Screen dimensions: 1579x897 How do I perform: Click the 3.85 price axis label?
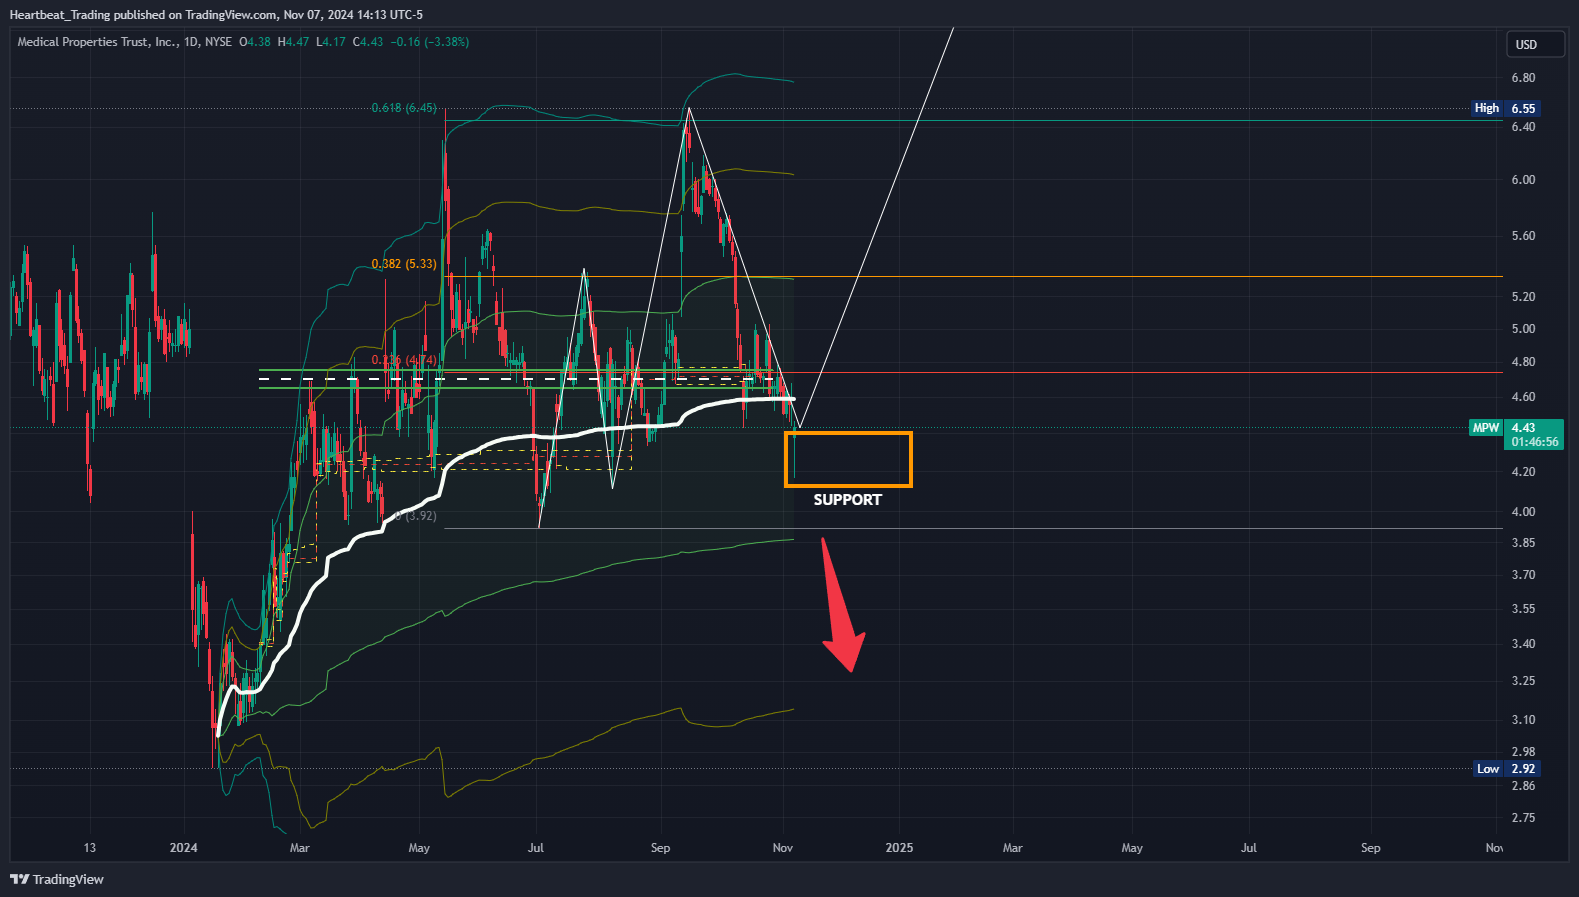tap(1523, 543)
